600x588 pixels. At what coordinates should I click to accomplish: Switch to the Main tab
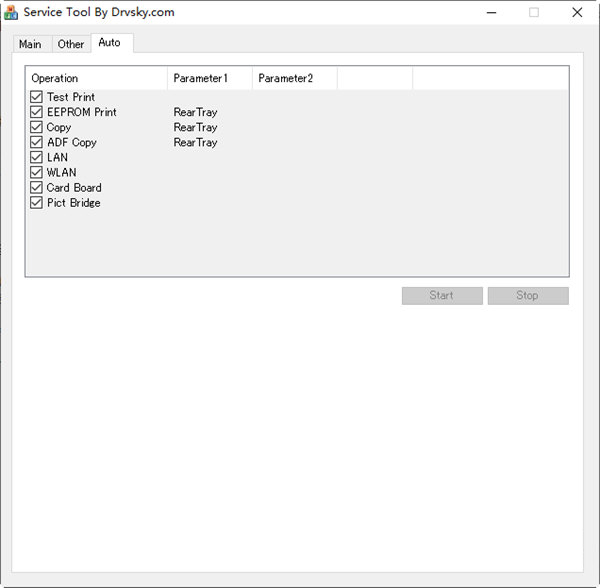pyautogui.click(x=30, y=44)
